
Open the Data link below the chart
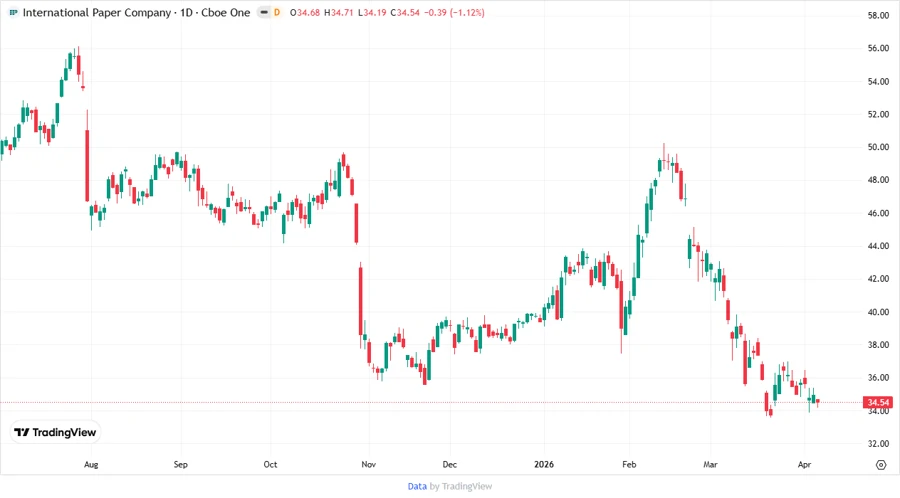pos(417,486)
